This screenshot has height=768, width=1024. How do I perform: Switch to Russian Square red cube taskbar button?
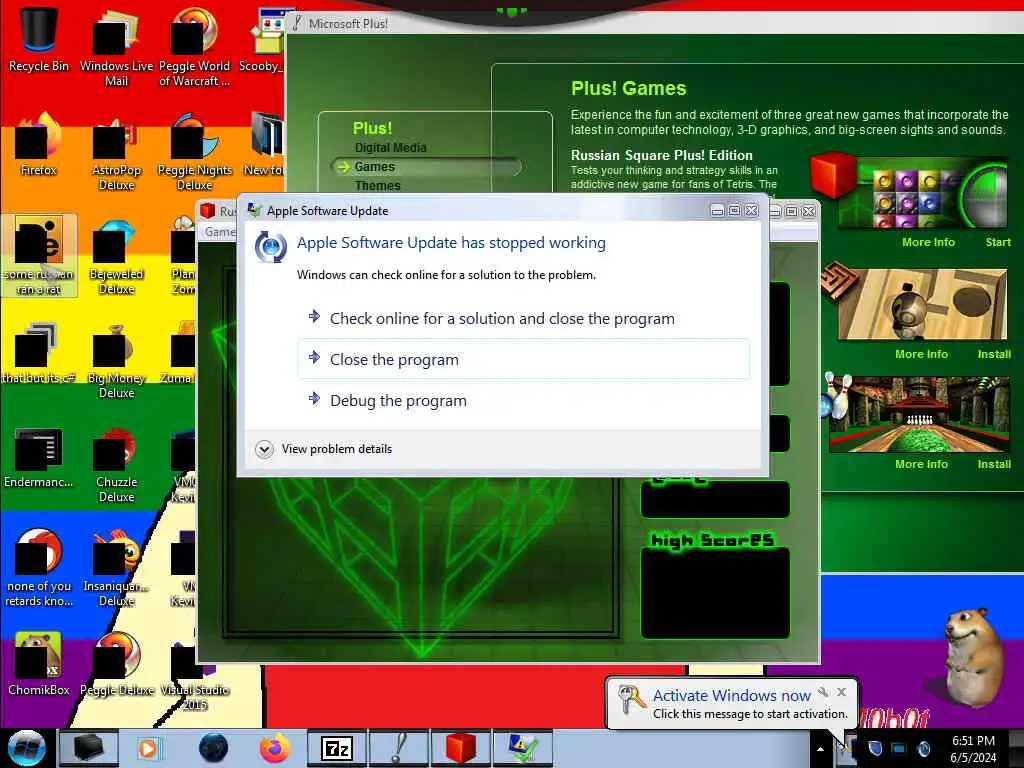461,748
